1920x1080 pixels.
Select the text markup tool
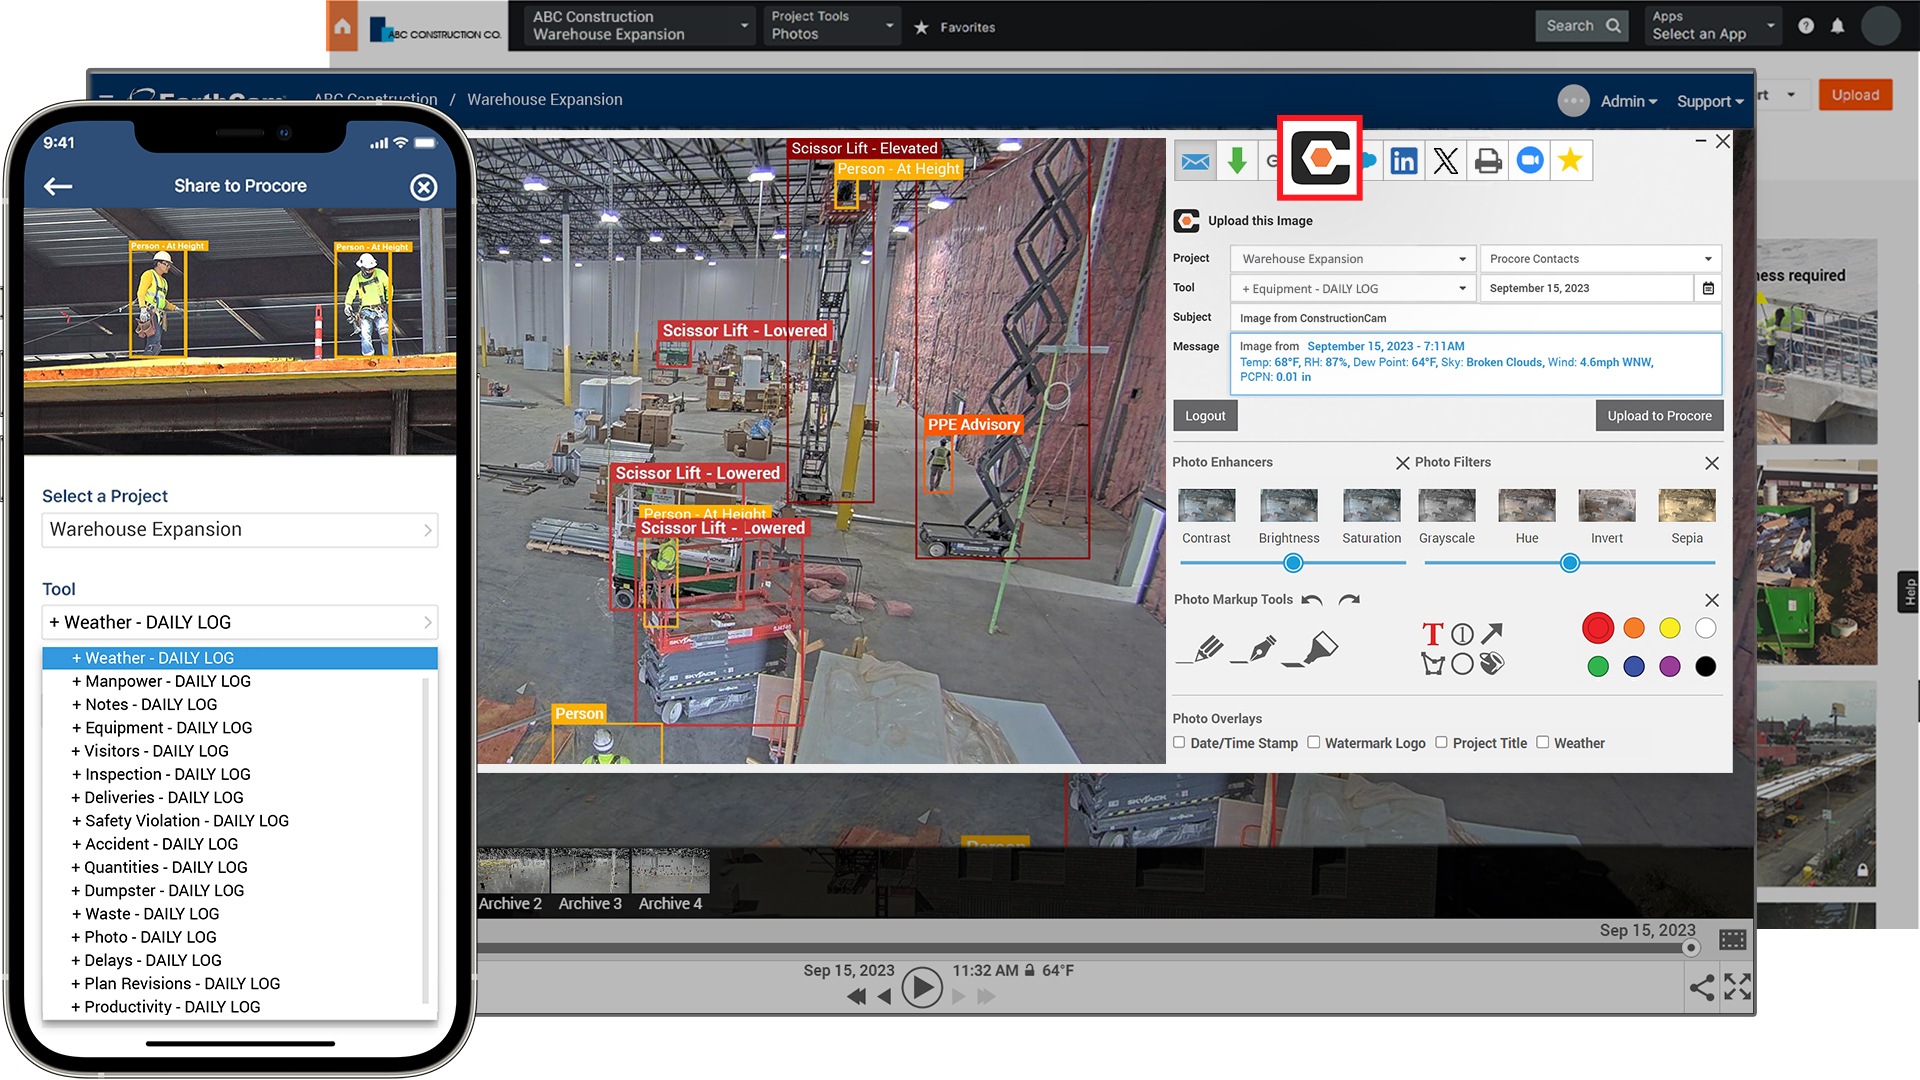point(1432,634)
